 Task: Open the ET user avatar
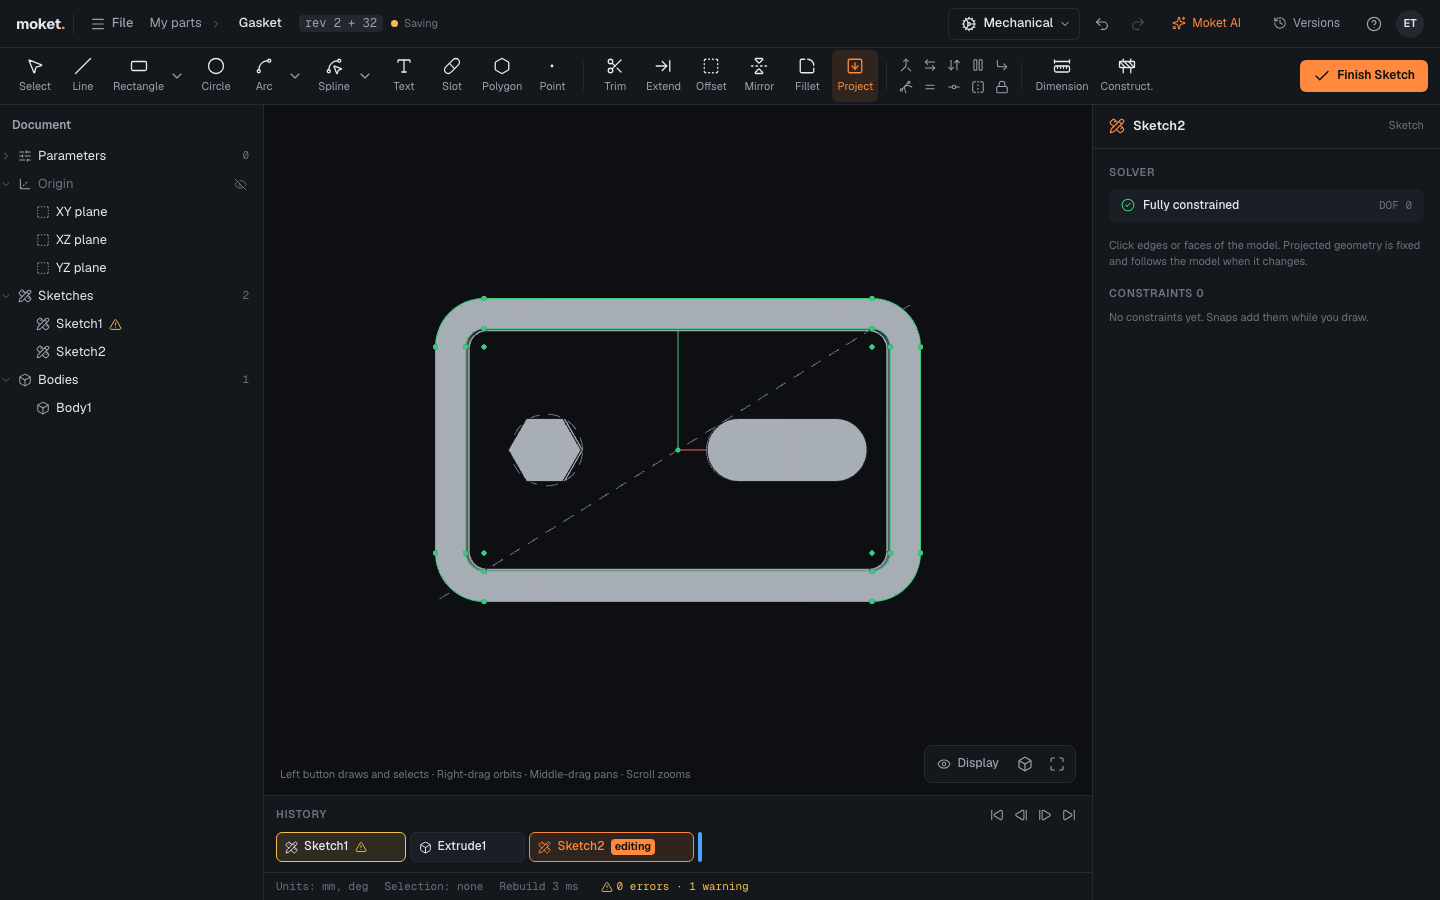click(x=1410, y=24)
